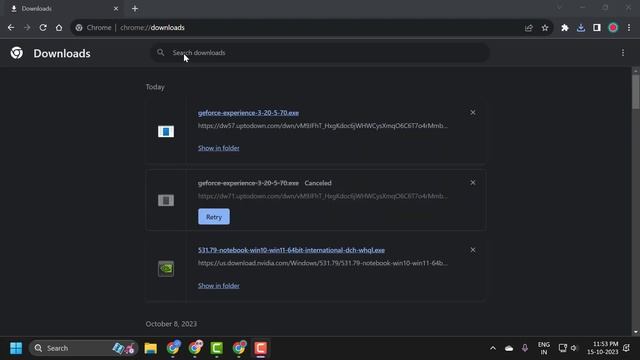Bookmark this page with the star icon
This screenshot has width=640, height=360.
click(x=545, y=28)
